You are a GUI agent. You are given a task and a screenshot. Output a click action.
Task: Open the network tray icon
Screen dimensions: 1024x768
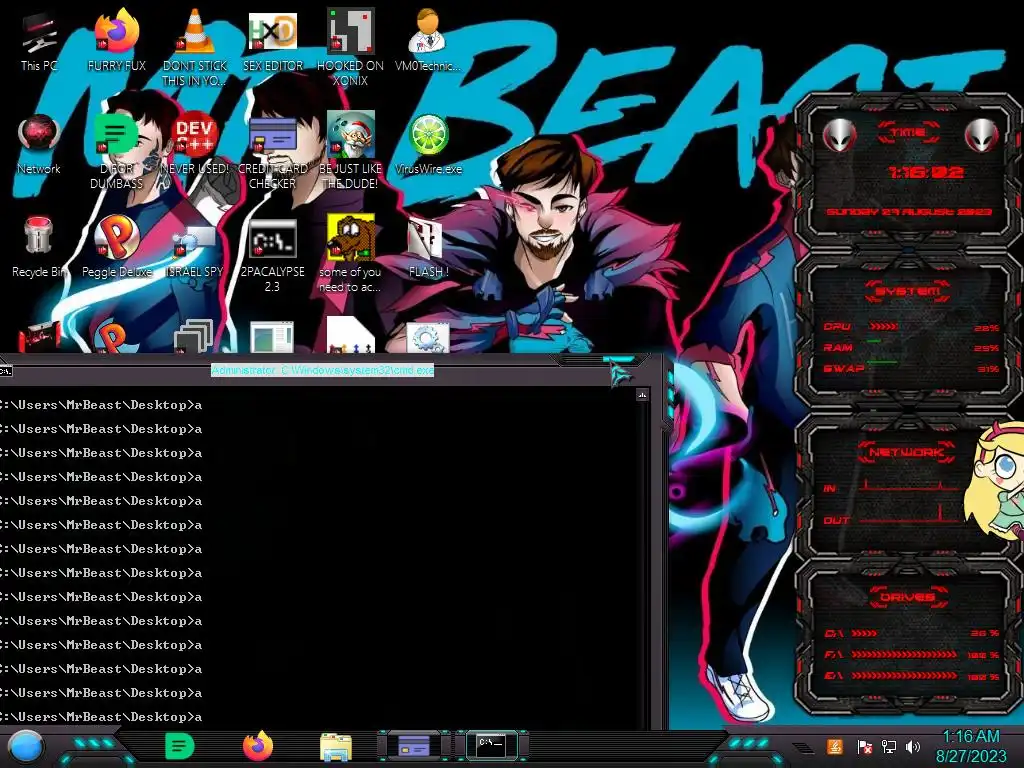(x=889, y=747)
